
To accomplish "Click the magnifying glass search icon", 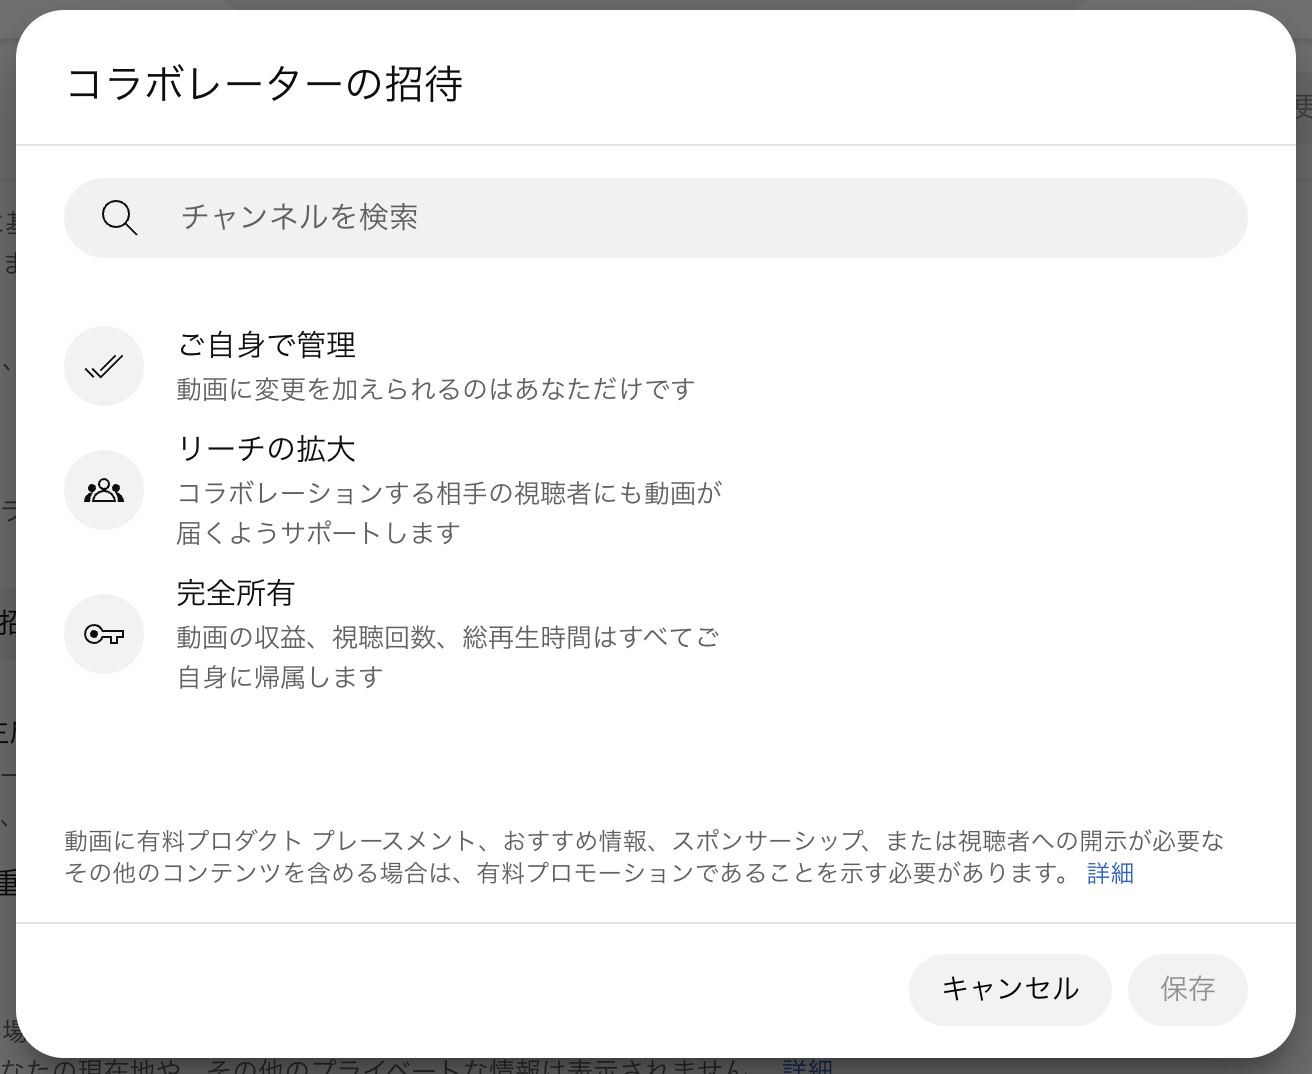I will coord(119,217).
